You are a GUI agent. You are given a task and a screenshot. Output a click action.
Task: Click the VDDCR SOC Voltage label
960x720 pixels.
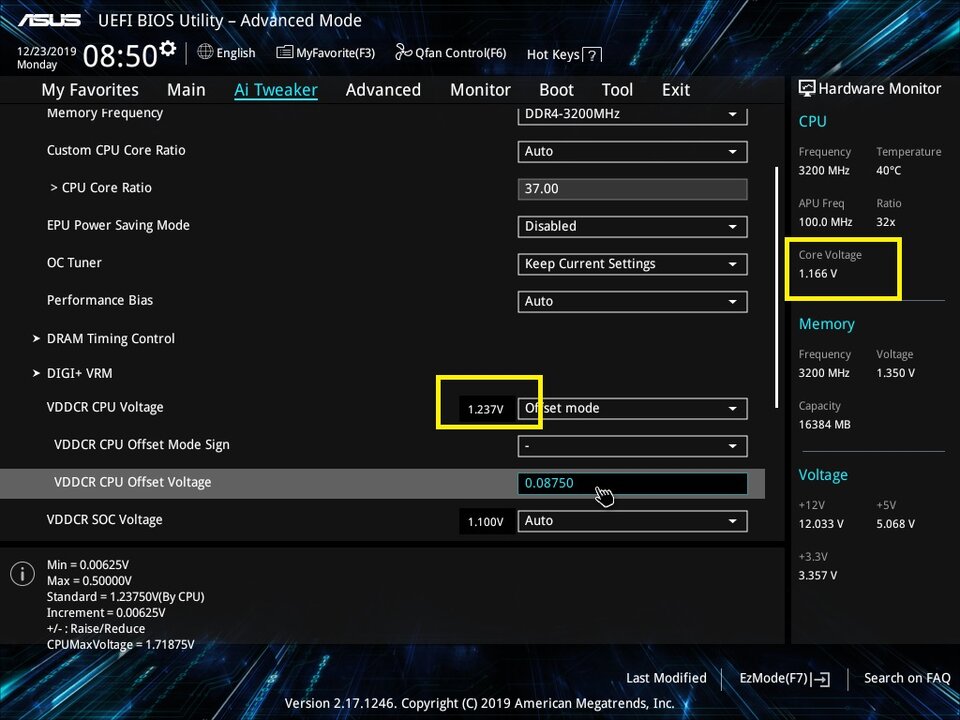point(105,520)
